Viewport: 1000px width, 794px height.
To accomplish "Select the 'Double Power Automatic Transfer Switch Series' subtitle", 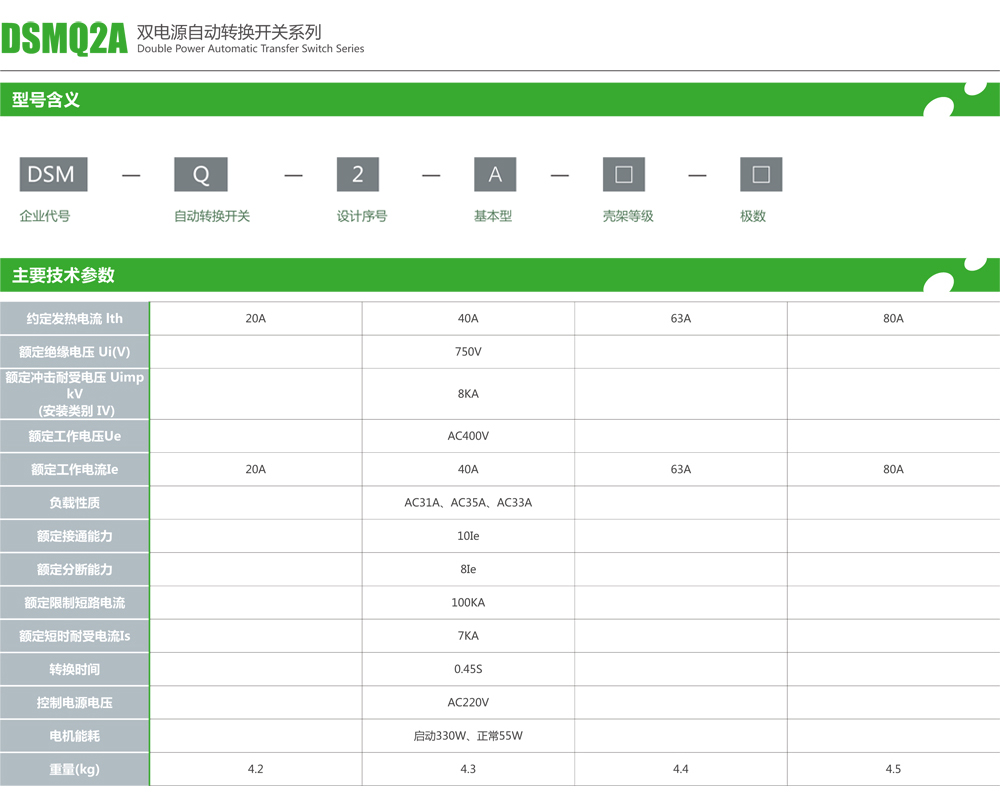I will tap(251, 48).
